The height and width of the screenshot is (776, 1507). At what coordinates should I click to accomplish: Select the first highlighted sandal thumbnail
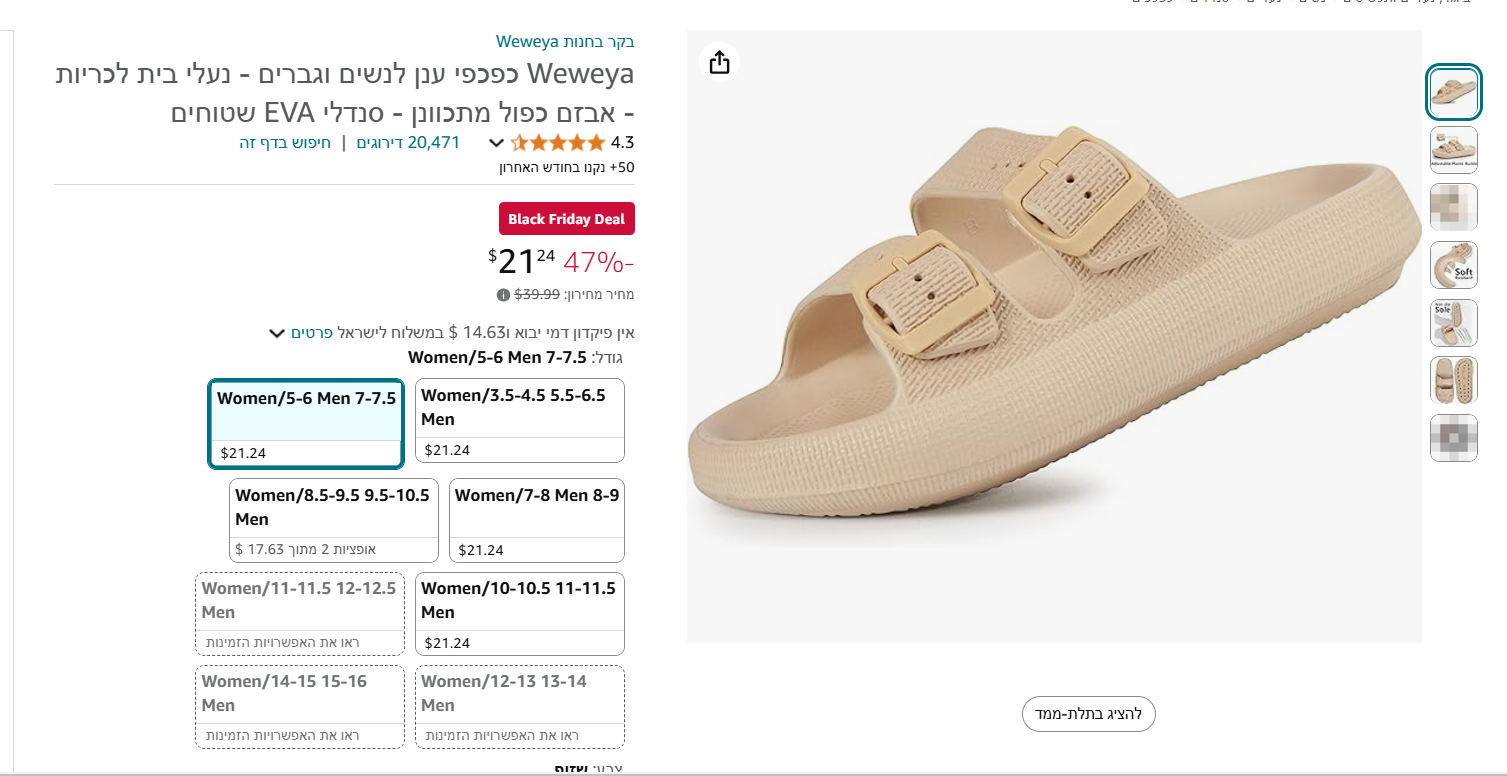[1453, 93]
